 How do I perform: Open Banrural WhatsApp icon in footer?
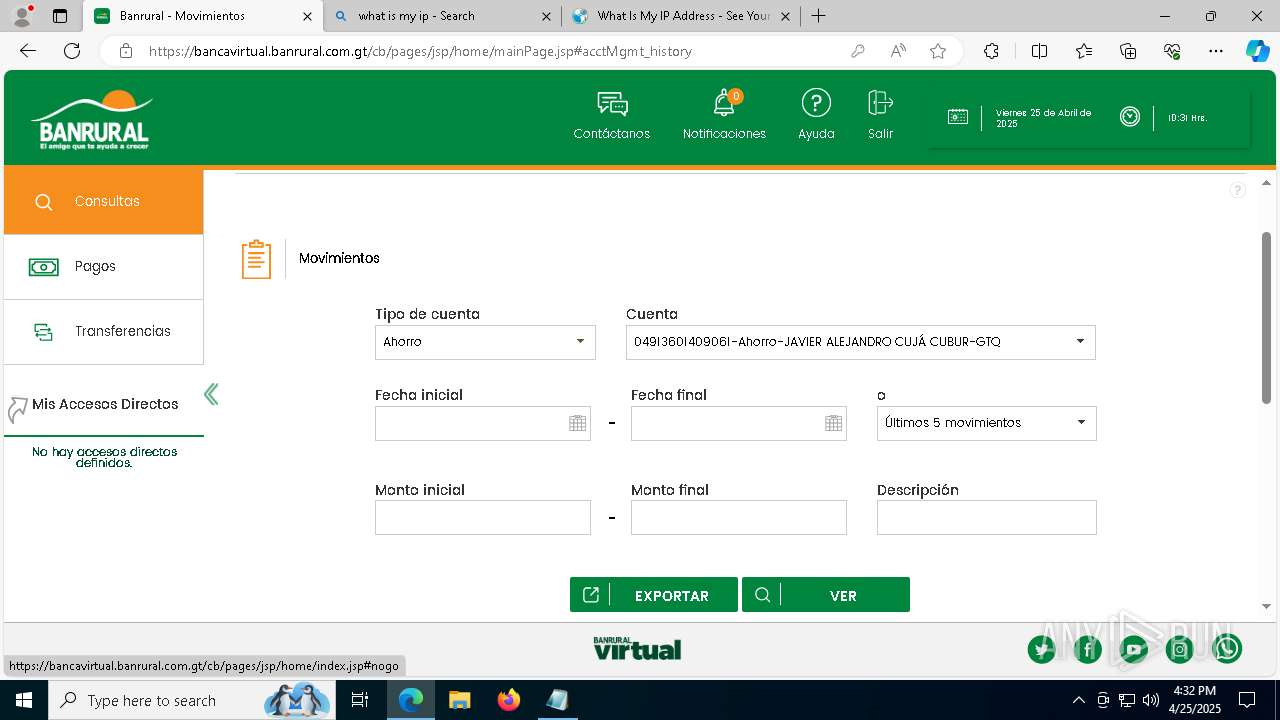pyautogui.click(x=1227, y=649)
